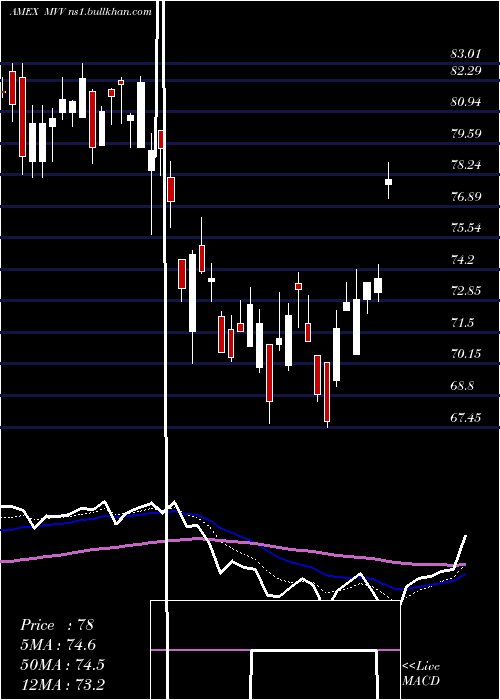Click the 74.2 price level label
The height and width of the screenshot is (700, 500).
click(462, 259)
